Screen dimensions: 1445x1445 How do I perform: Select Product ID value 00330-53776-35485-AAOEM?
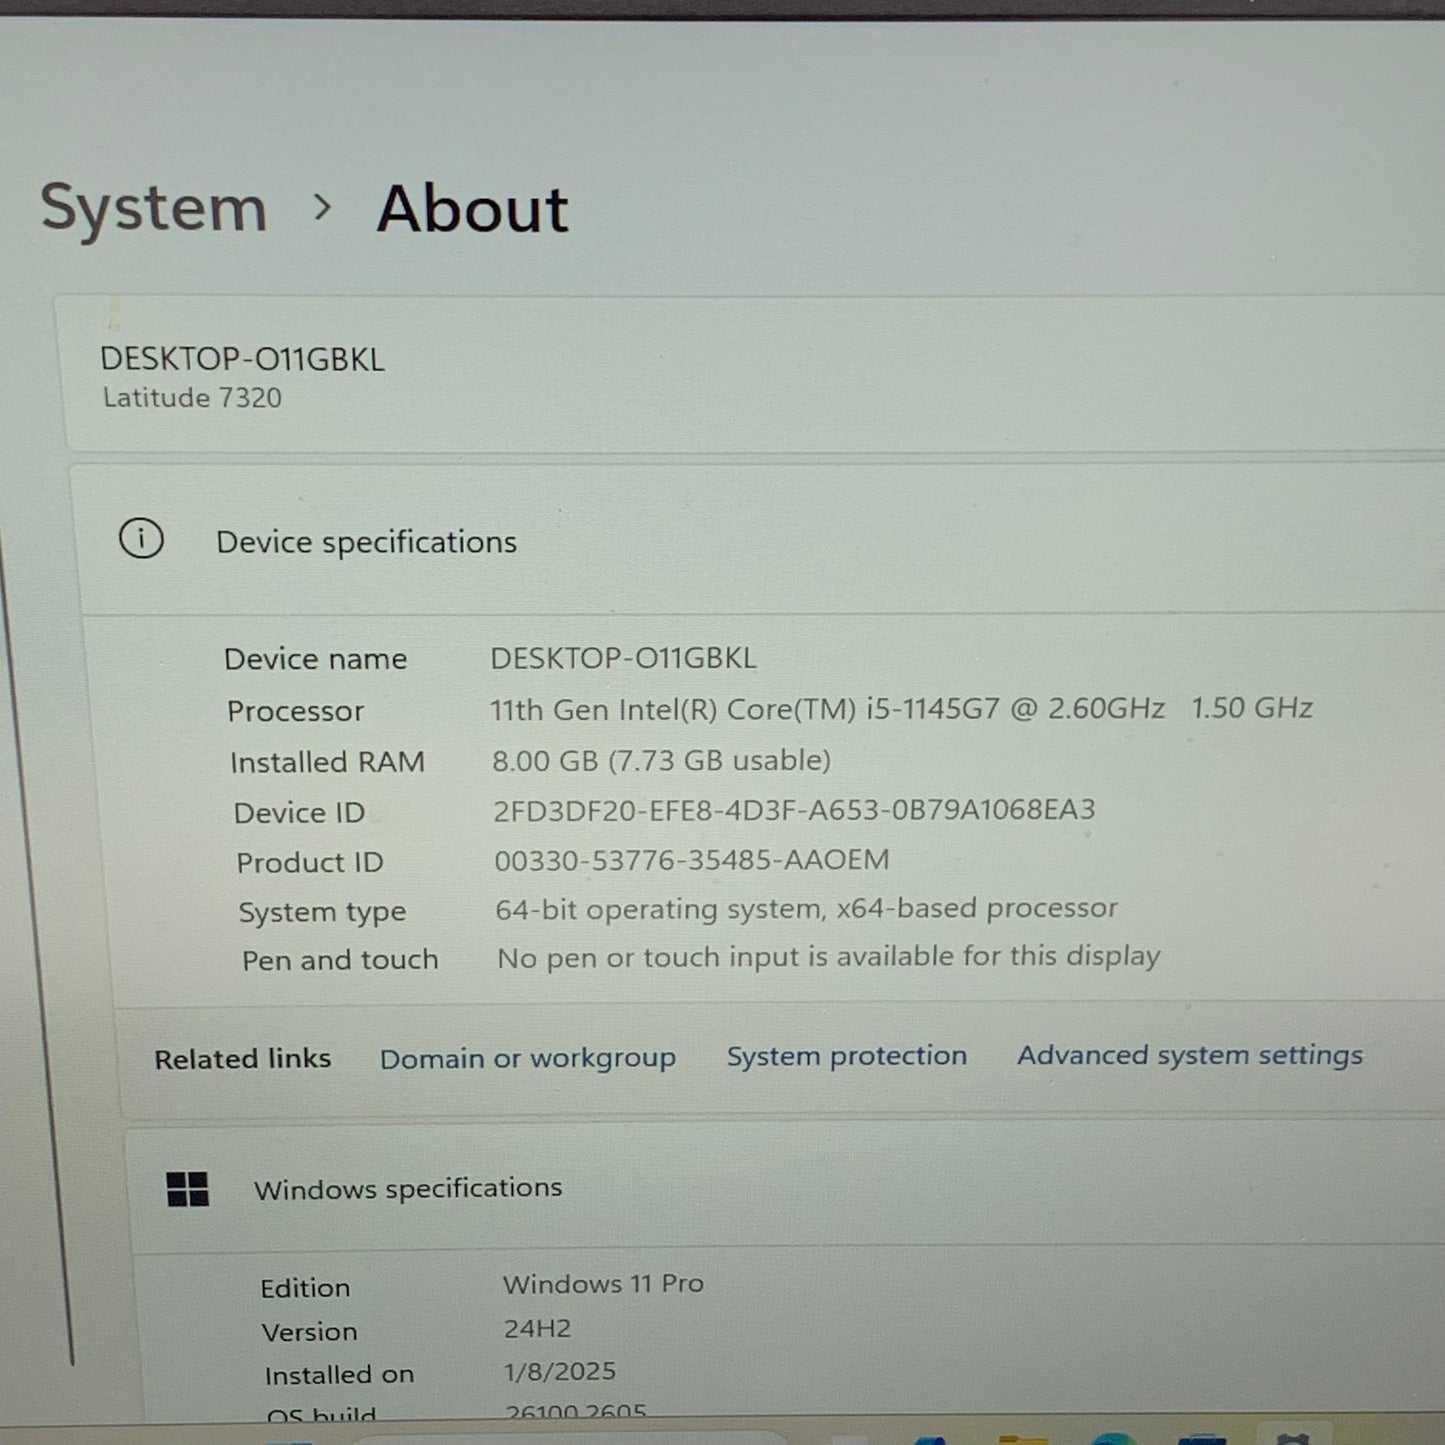coord(692,860)
